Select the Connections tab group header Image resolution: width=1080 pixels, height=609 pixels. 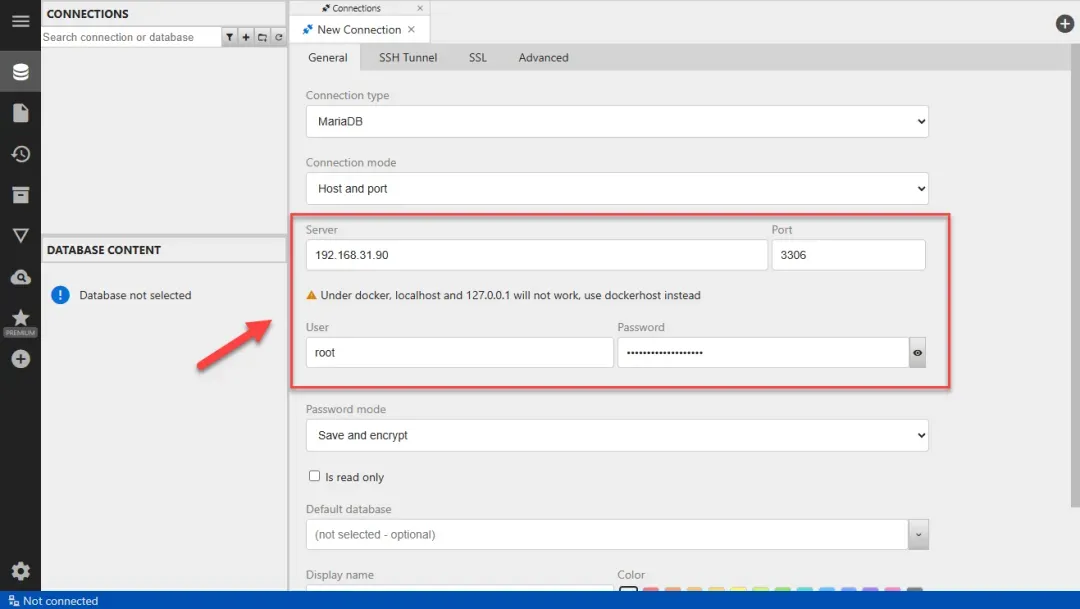pyautogui.click(x=356, y=8)
